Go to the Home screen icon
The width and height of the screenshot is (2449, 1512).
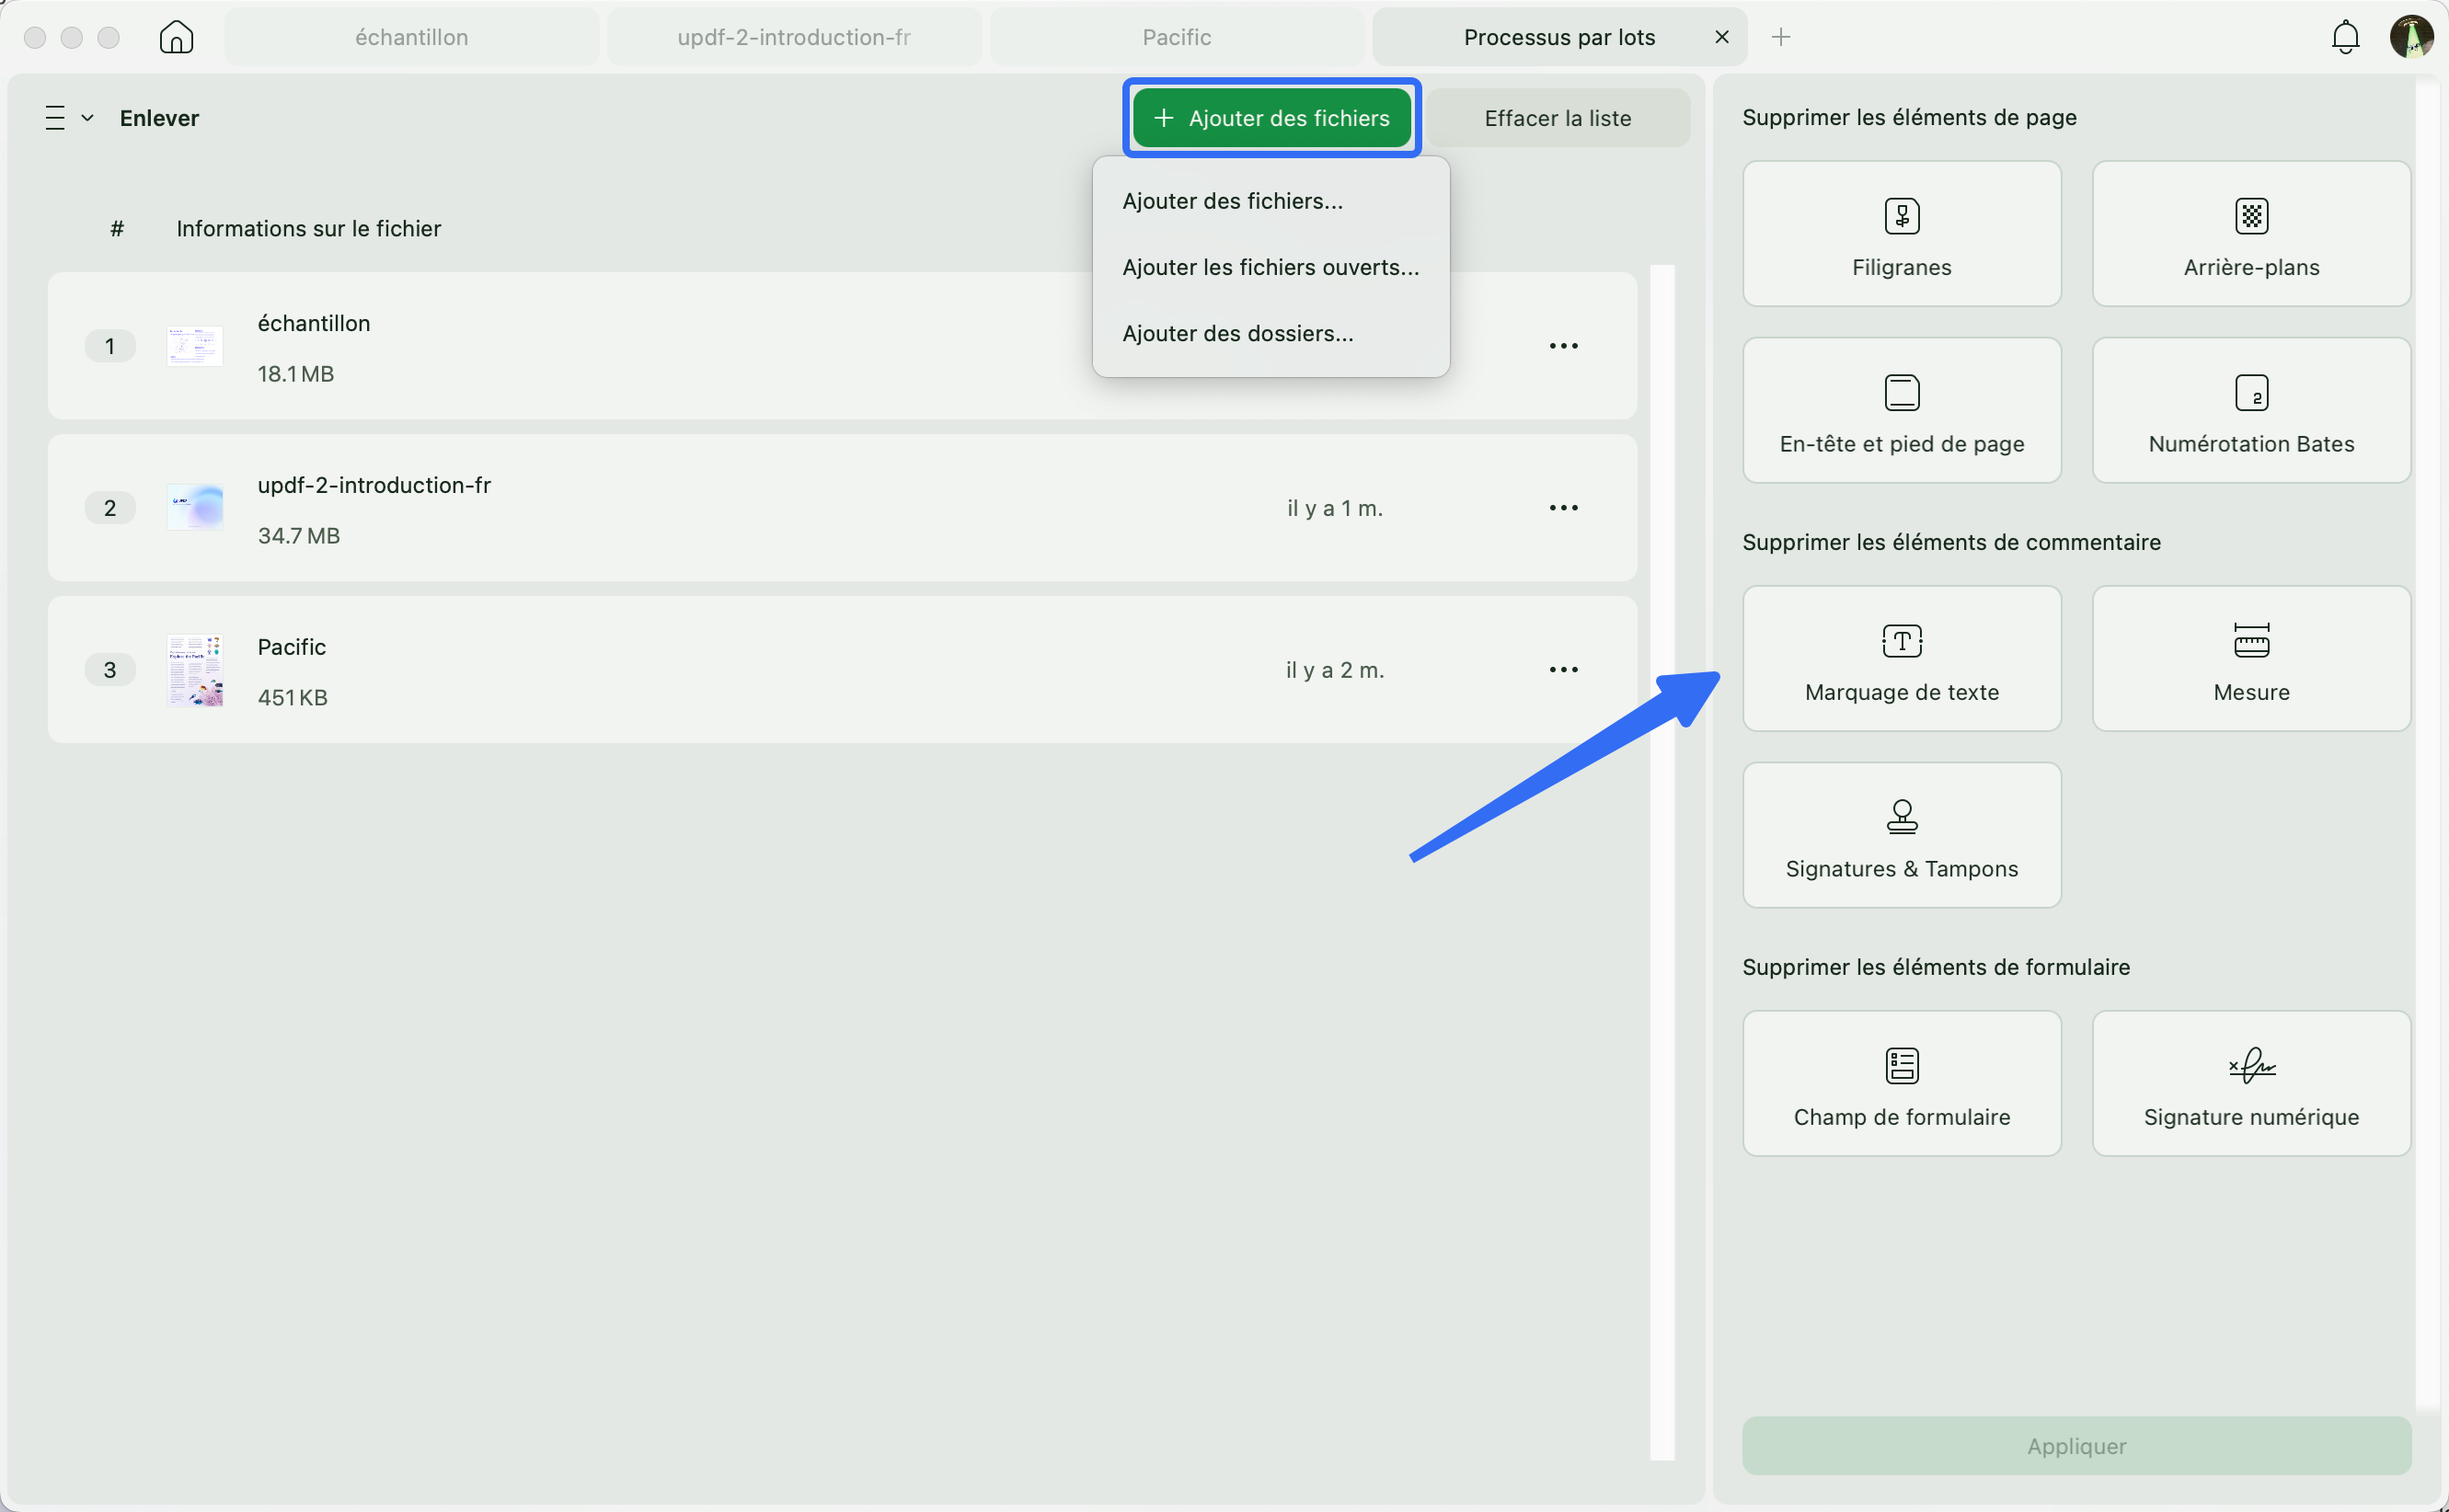(x=176, y=37)
